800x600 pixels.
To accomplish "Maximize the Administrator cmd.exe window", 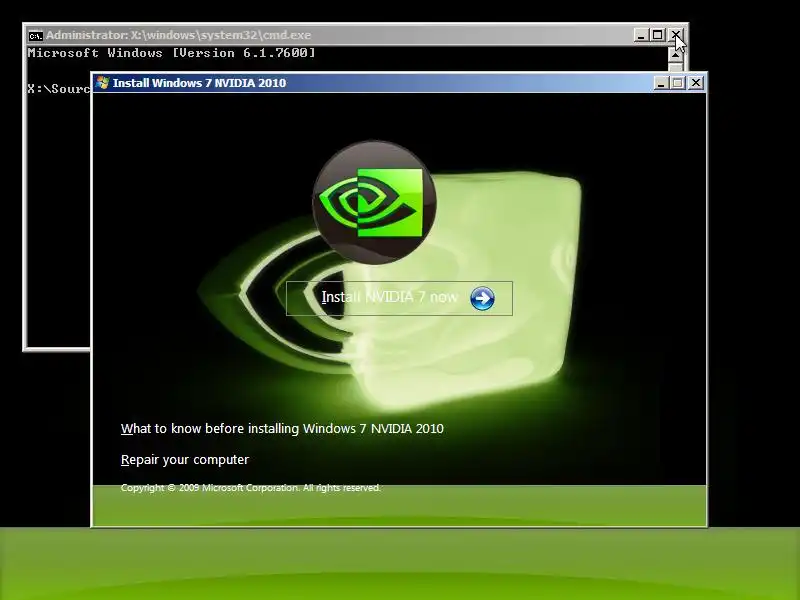I will (x=658, y=35).
